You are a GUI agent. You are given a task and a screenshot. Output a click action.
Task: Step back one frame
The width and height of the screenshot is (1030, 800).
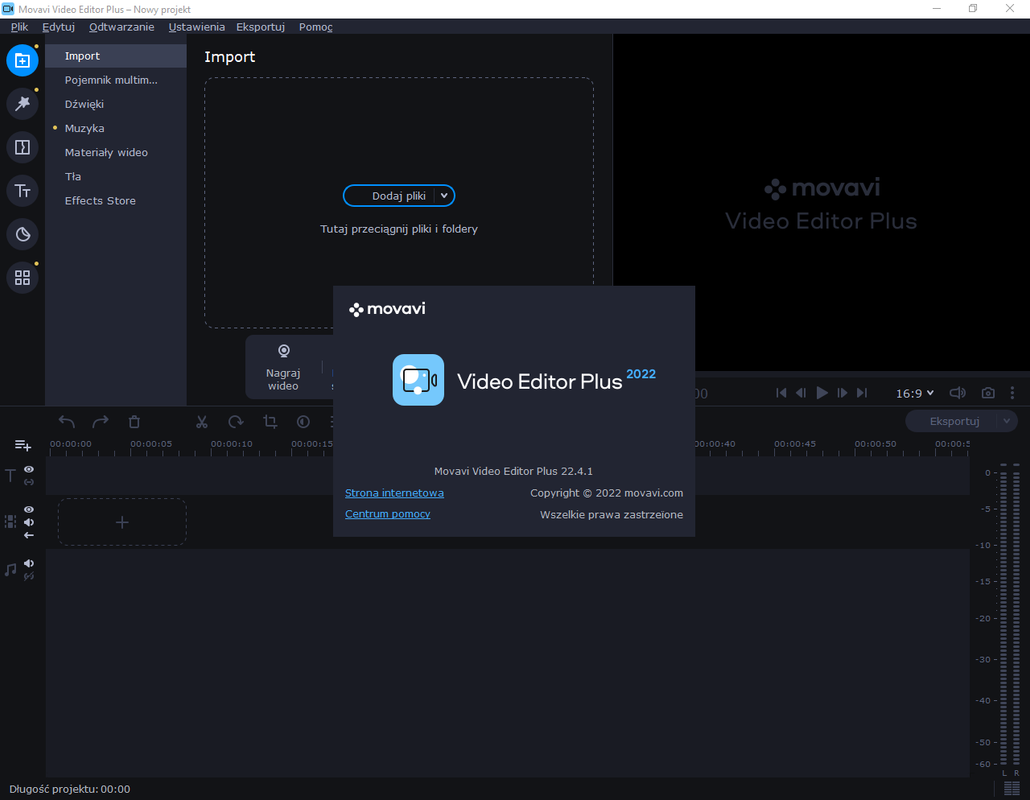click(801, 393)
